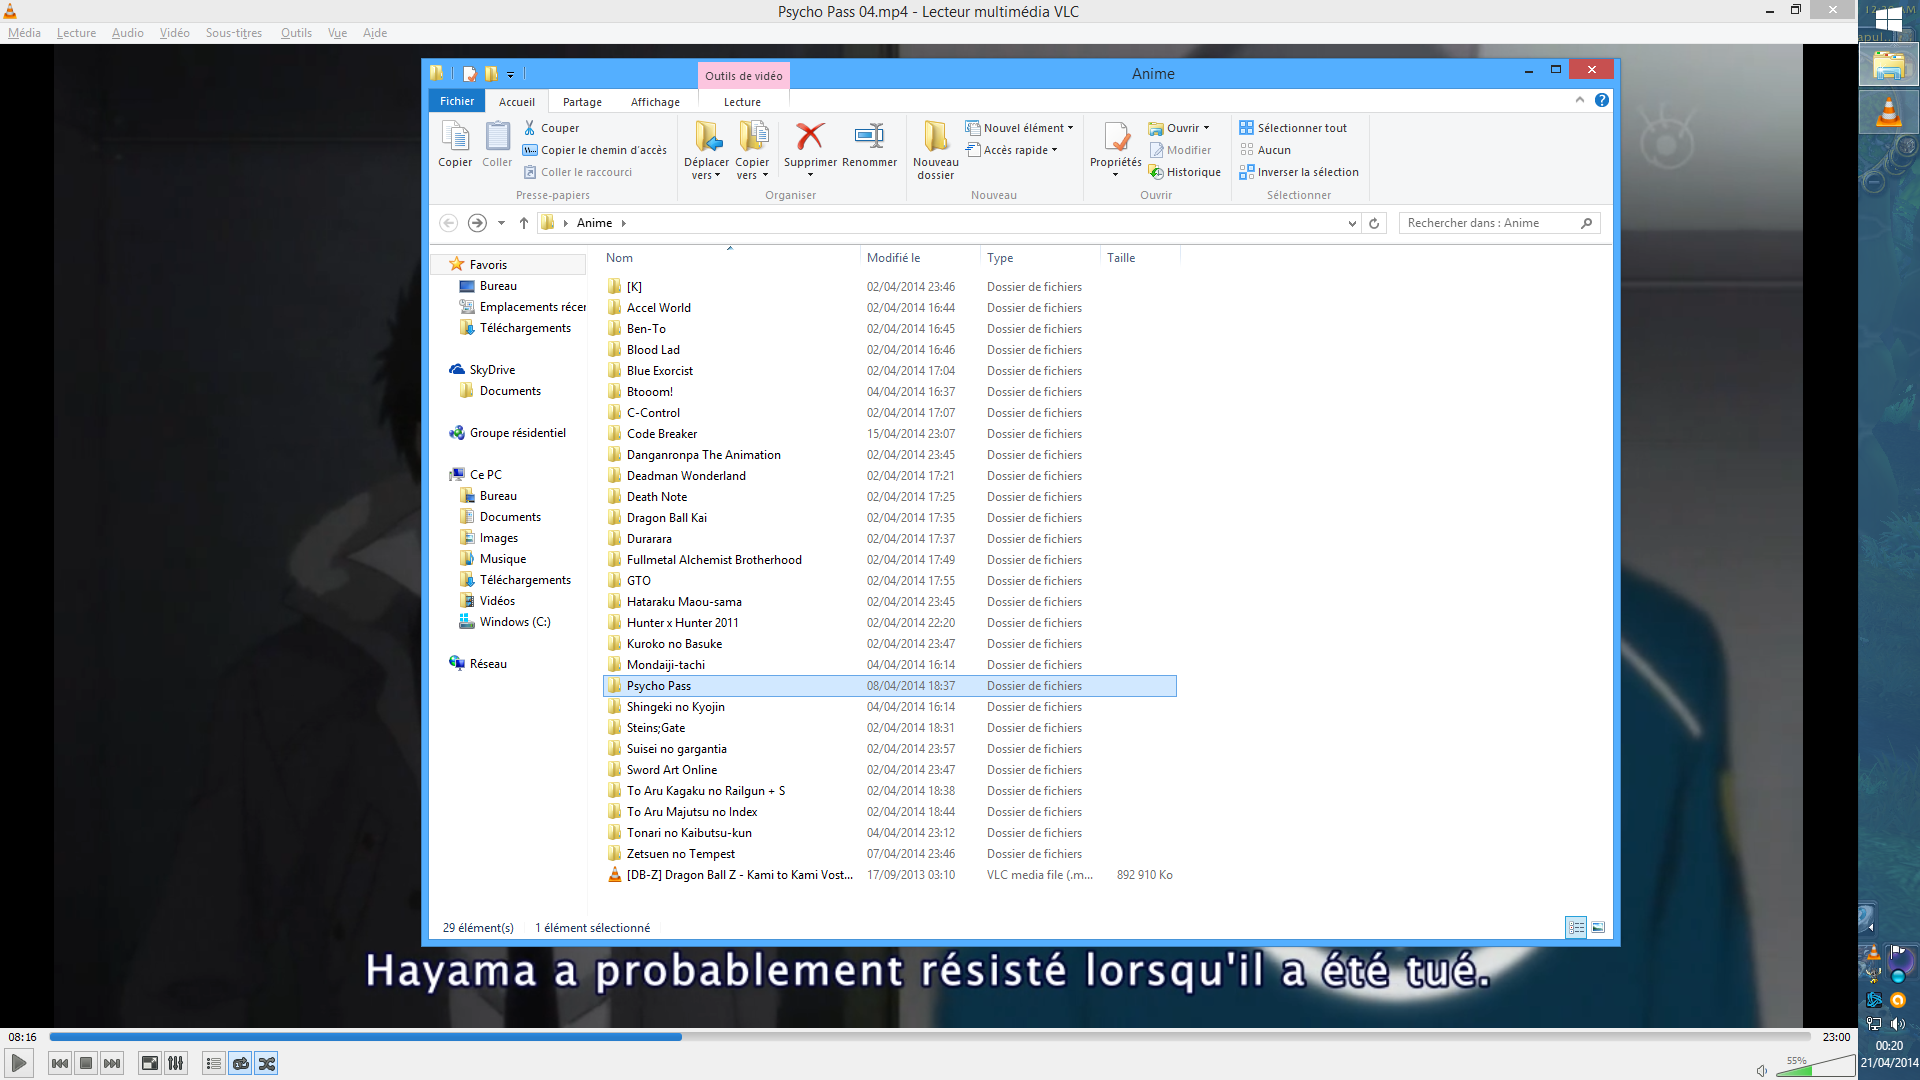The image size is (1920, 1080).
Task: Select Death Note folder
Action: click(890, 497)
